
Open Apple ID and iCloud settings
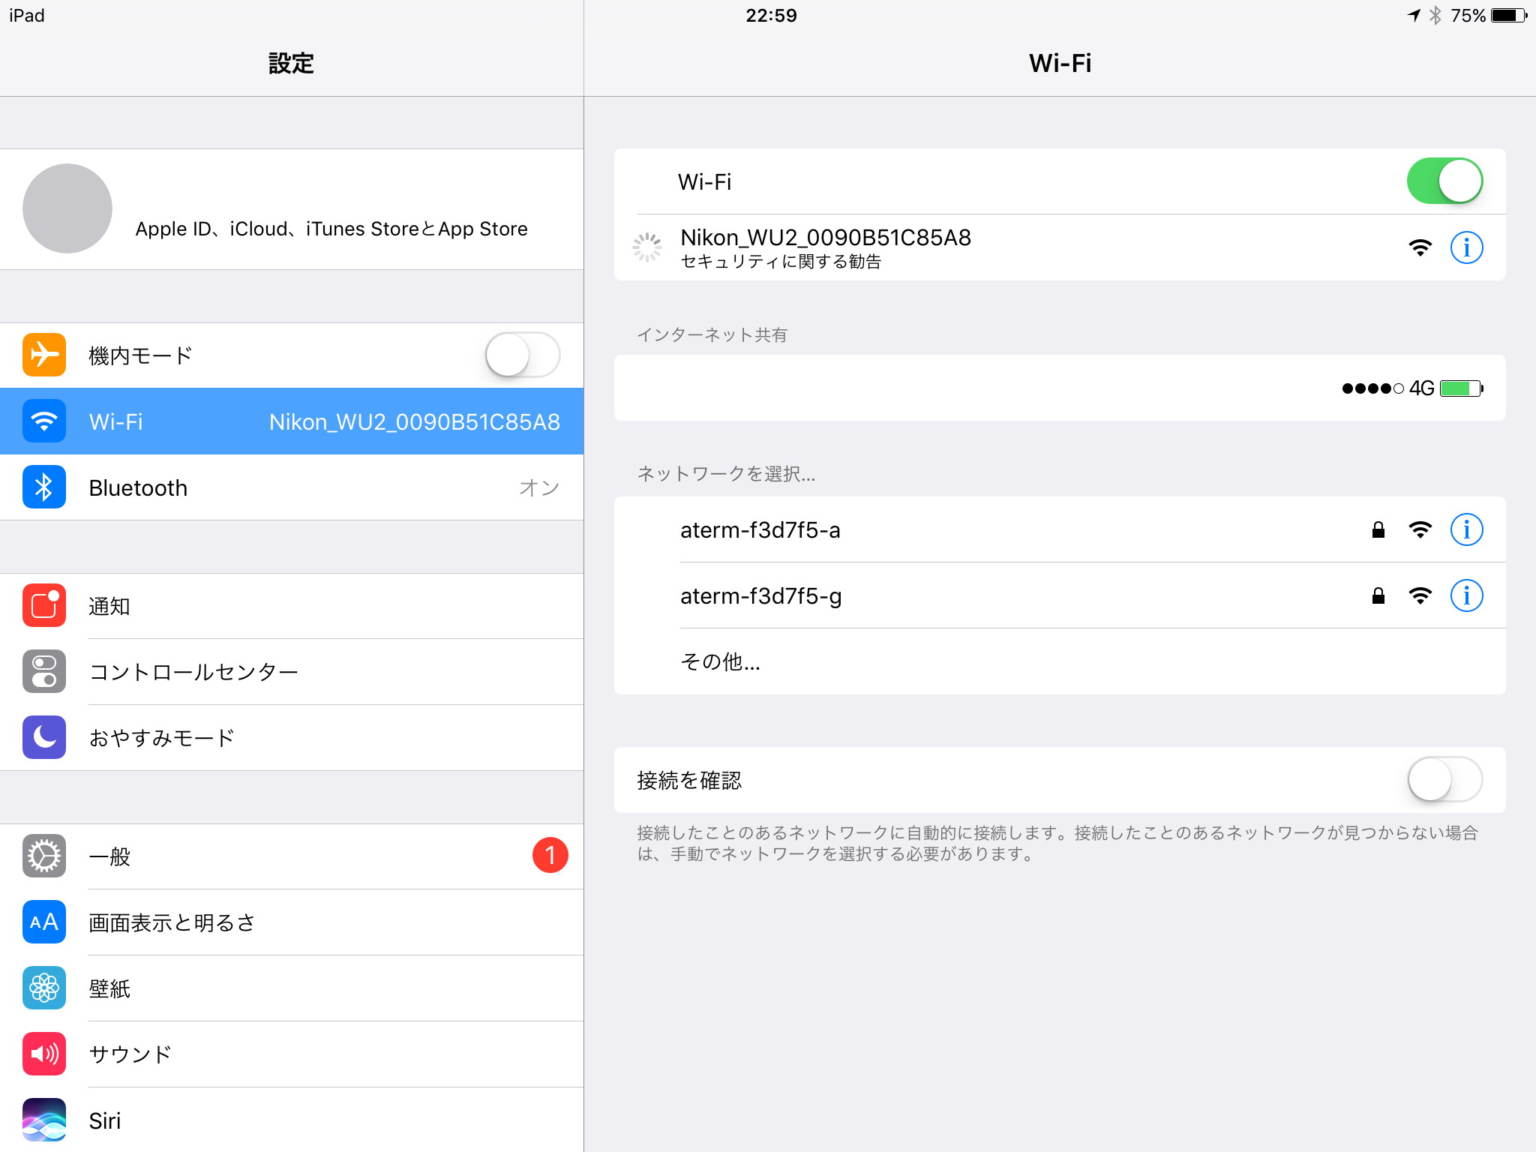click(291, 209)
